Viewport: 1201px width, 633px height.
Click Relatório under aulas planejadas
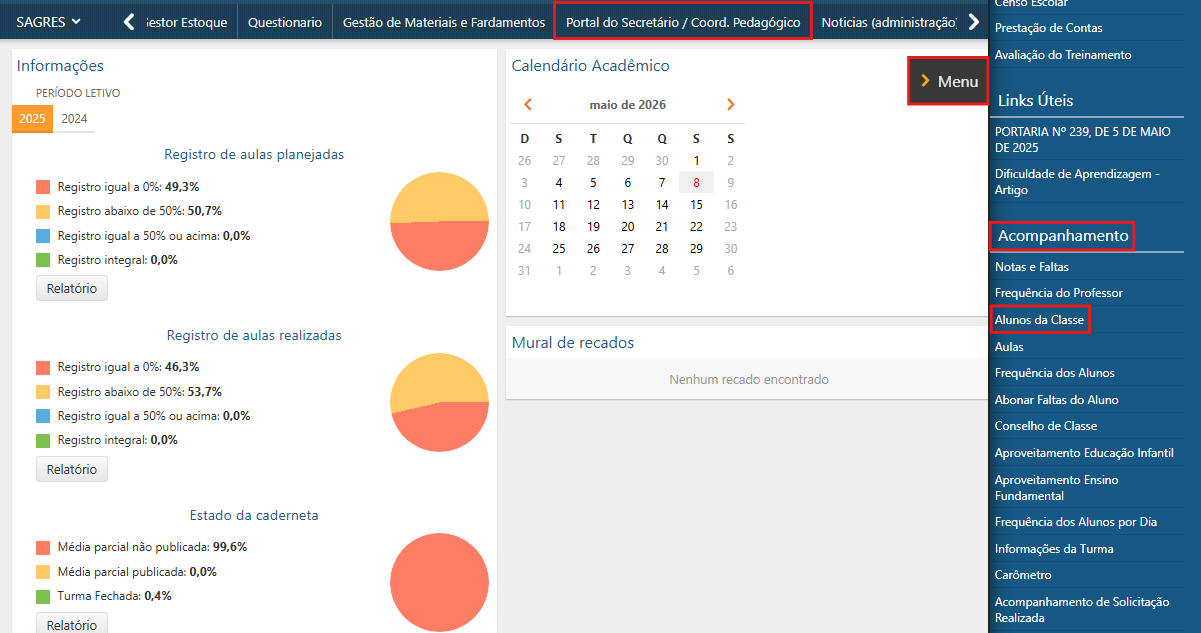click(x=72, y=288)
